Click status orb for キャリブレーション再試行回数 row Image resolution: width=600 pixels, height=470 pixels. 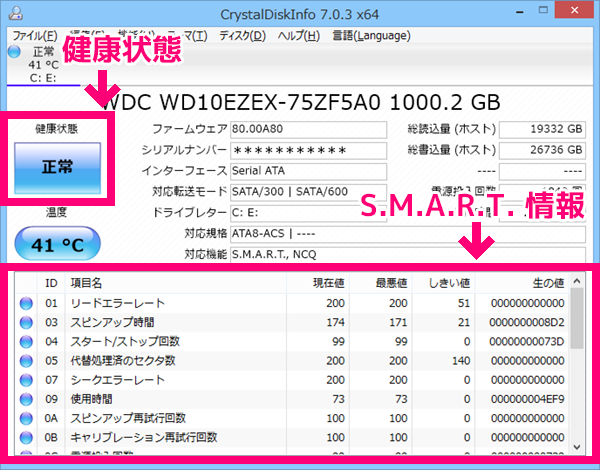26,437
